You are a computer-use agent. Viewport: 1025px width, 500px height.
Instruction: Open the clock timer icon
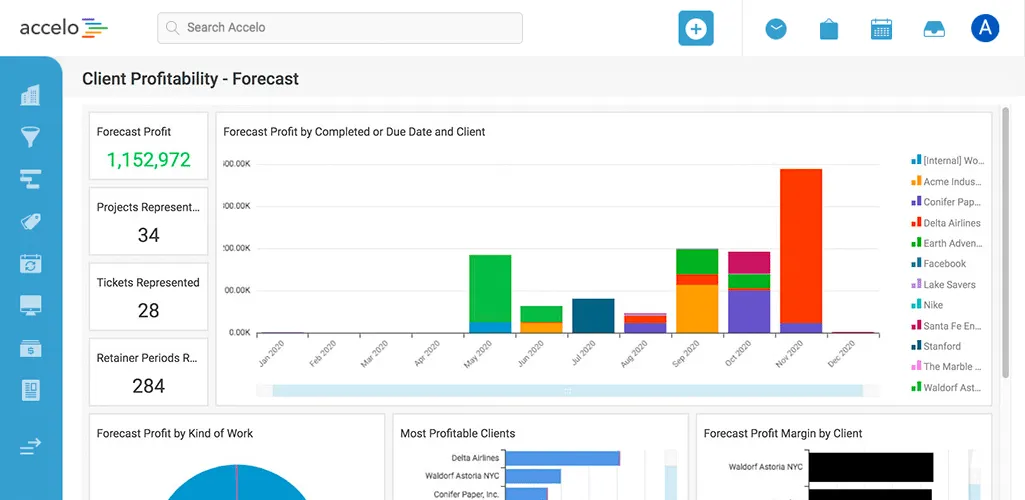pyautogui.click(x=776, y=29)
